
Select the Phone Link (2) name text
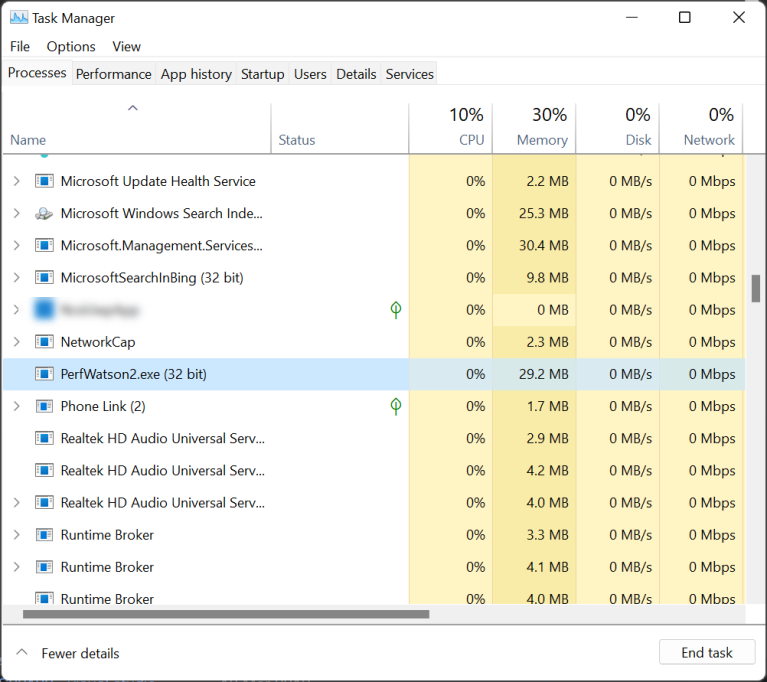click(x=103, y=407)
